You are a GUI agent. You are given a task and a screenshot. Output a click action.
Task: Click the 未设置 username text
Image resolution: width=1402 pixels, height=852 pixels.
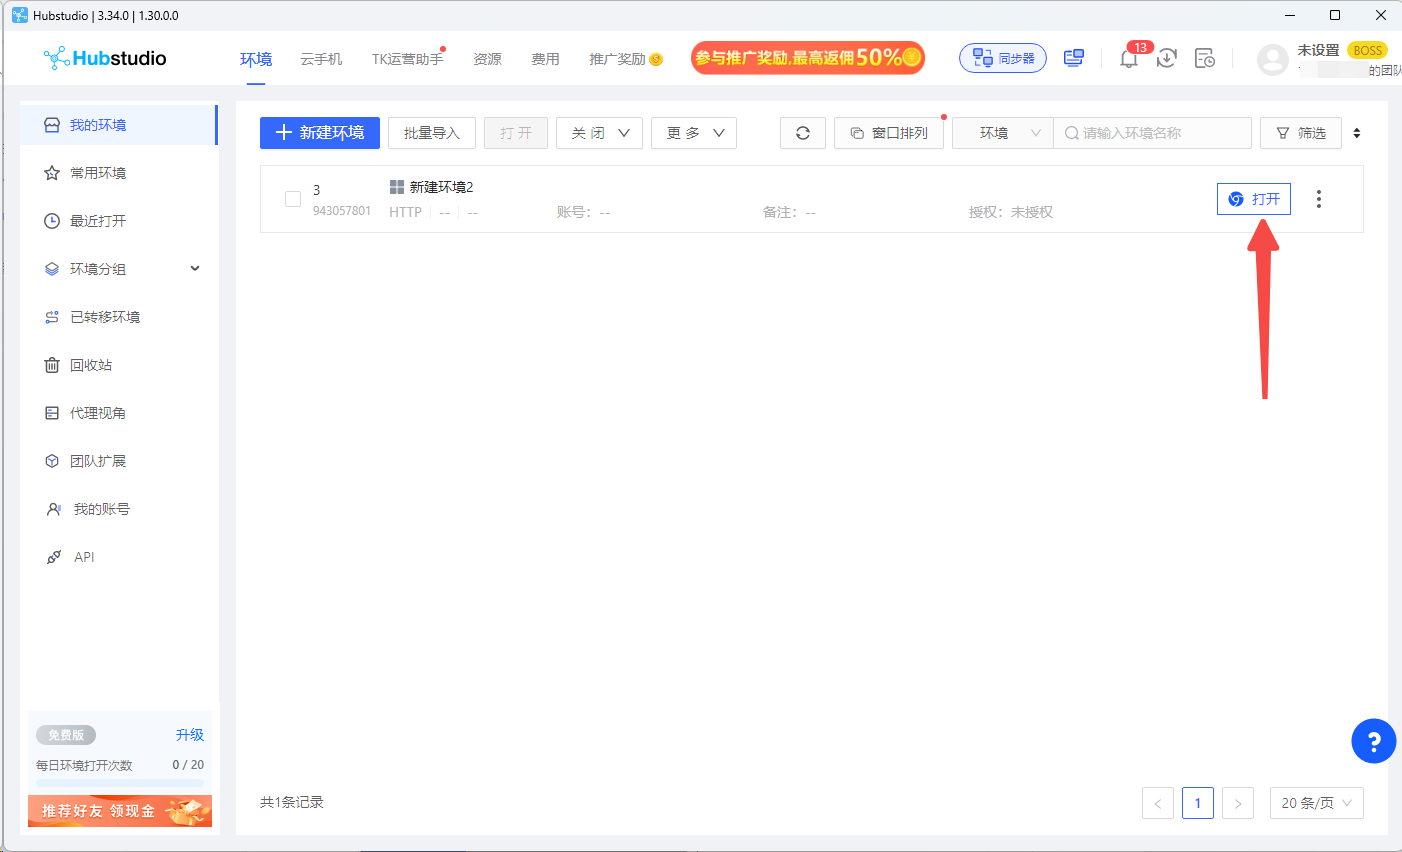coord(1318,50)
